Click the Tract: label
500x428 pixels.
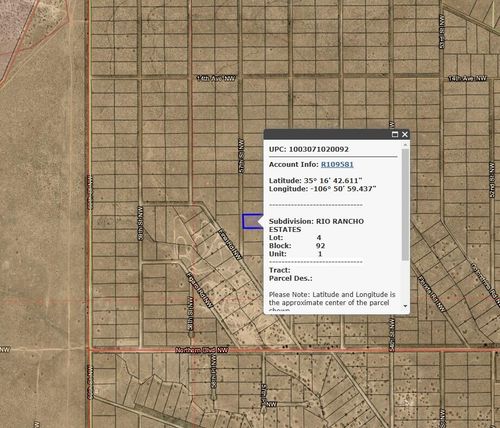[279, 270]
